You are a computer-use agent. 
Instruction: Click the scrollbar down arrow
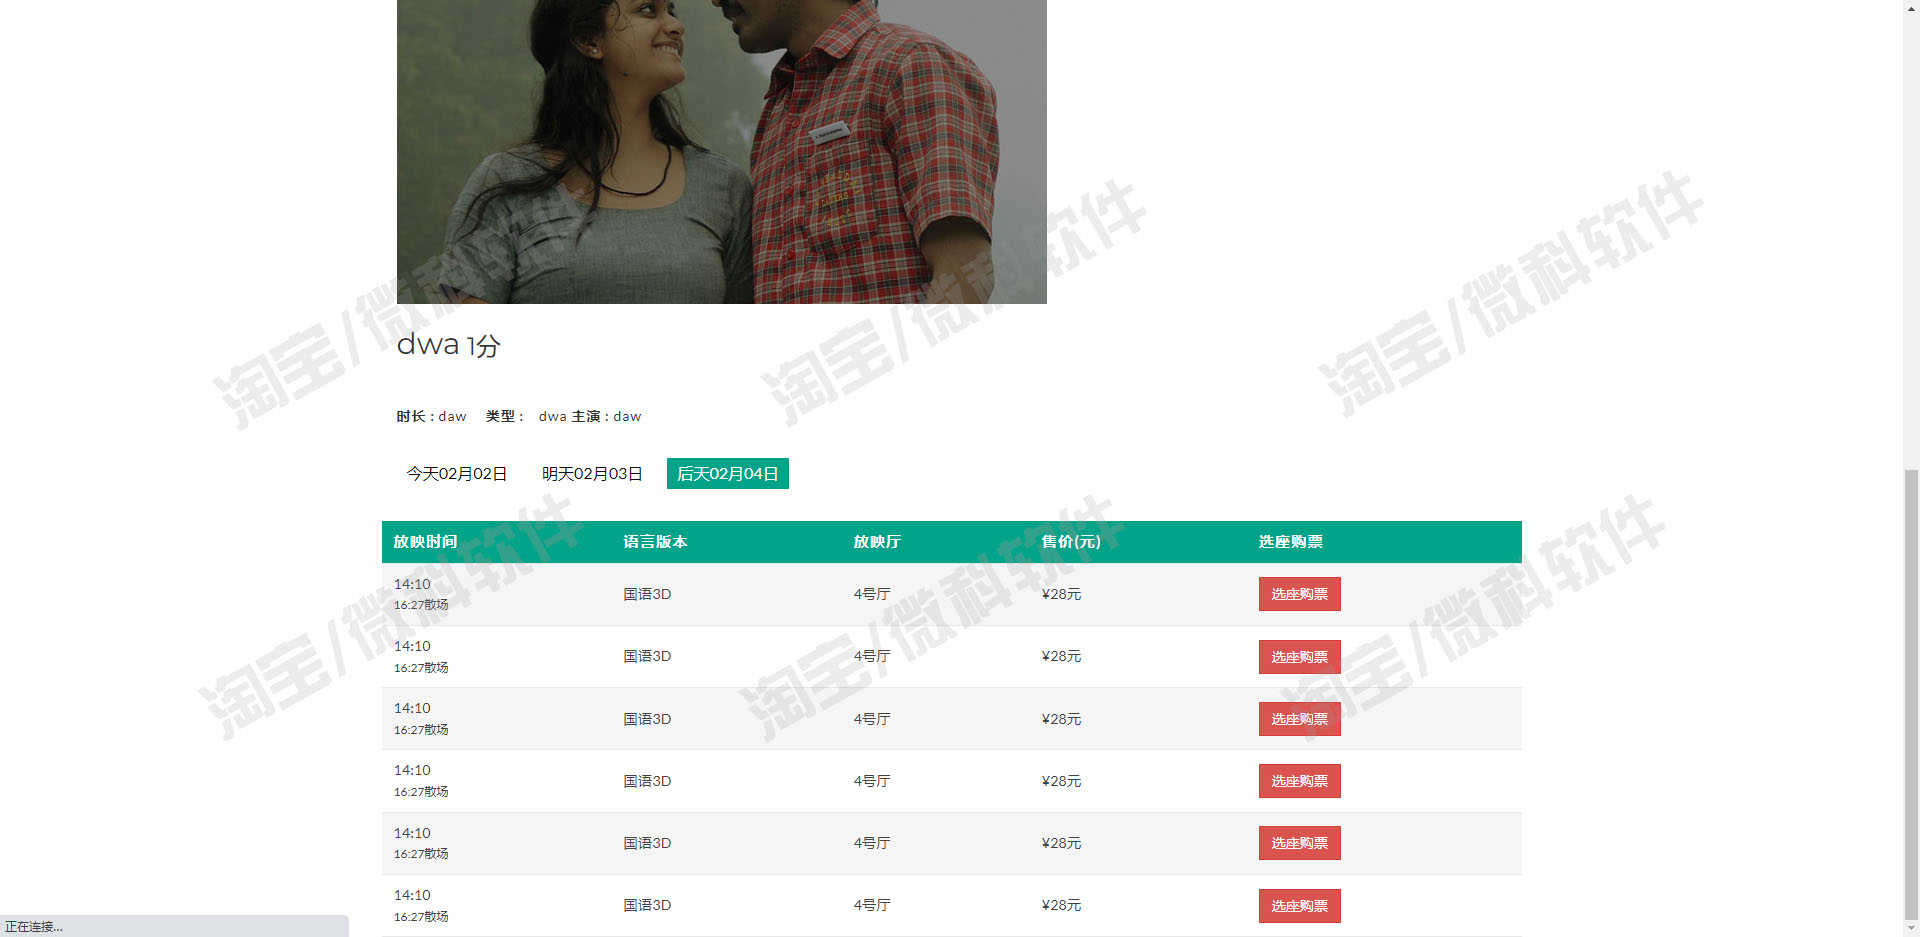pyautogui.click(x=1911, y=928)
